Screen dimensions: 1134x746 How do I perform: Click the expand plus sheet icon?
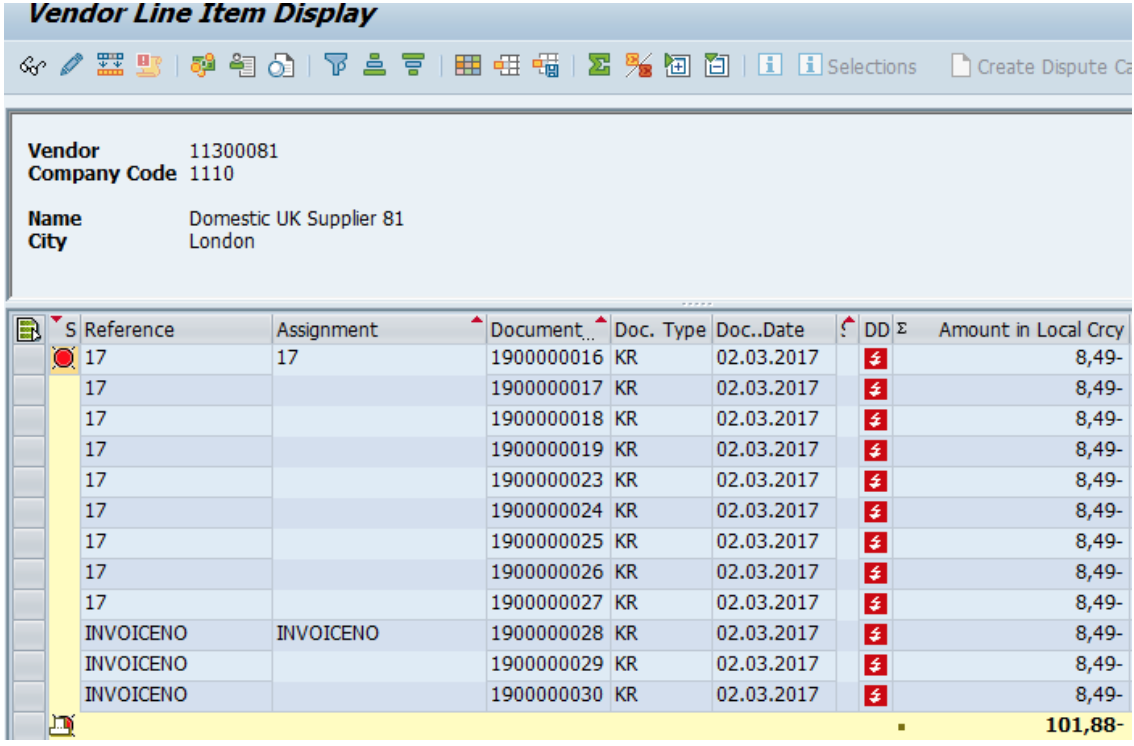point(677,66)
